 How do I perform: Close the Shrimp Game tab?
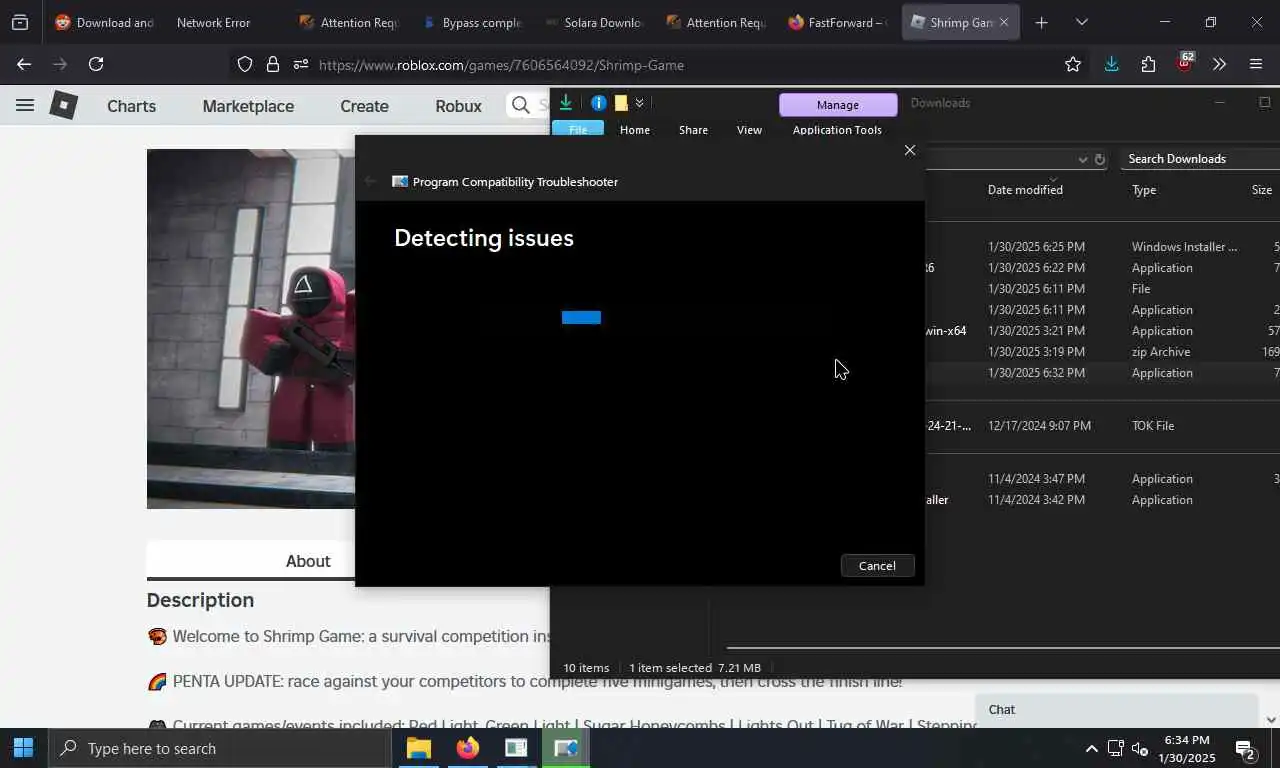pos(1004,22)
